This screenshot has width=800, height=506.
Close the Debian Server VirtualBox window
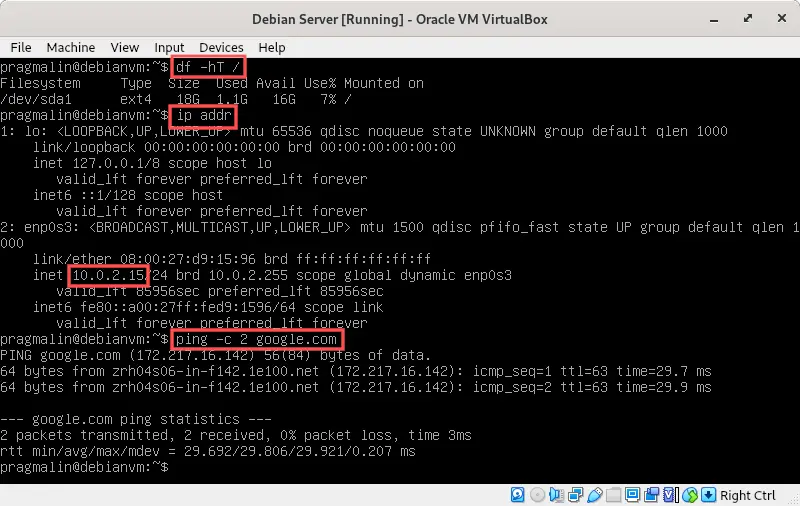[x=782, y=18]
